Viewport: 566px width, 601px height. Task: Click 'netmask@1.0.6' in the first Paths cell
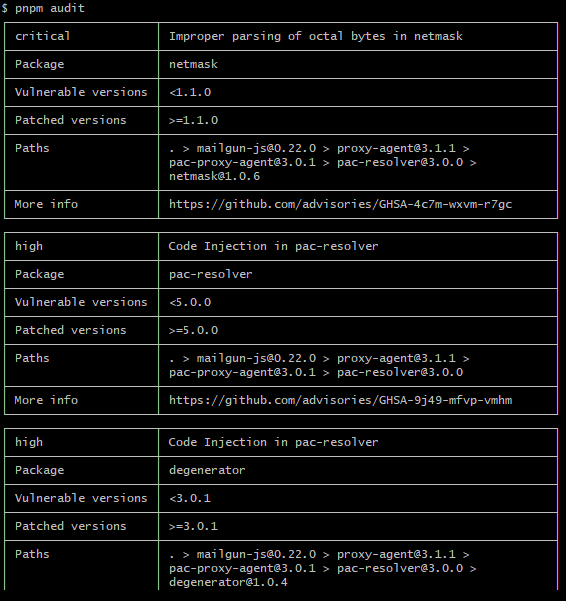click(214, 176)
